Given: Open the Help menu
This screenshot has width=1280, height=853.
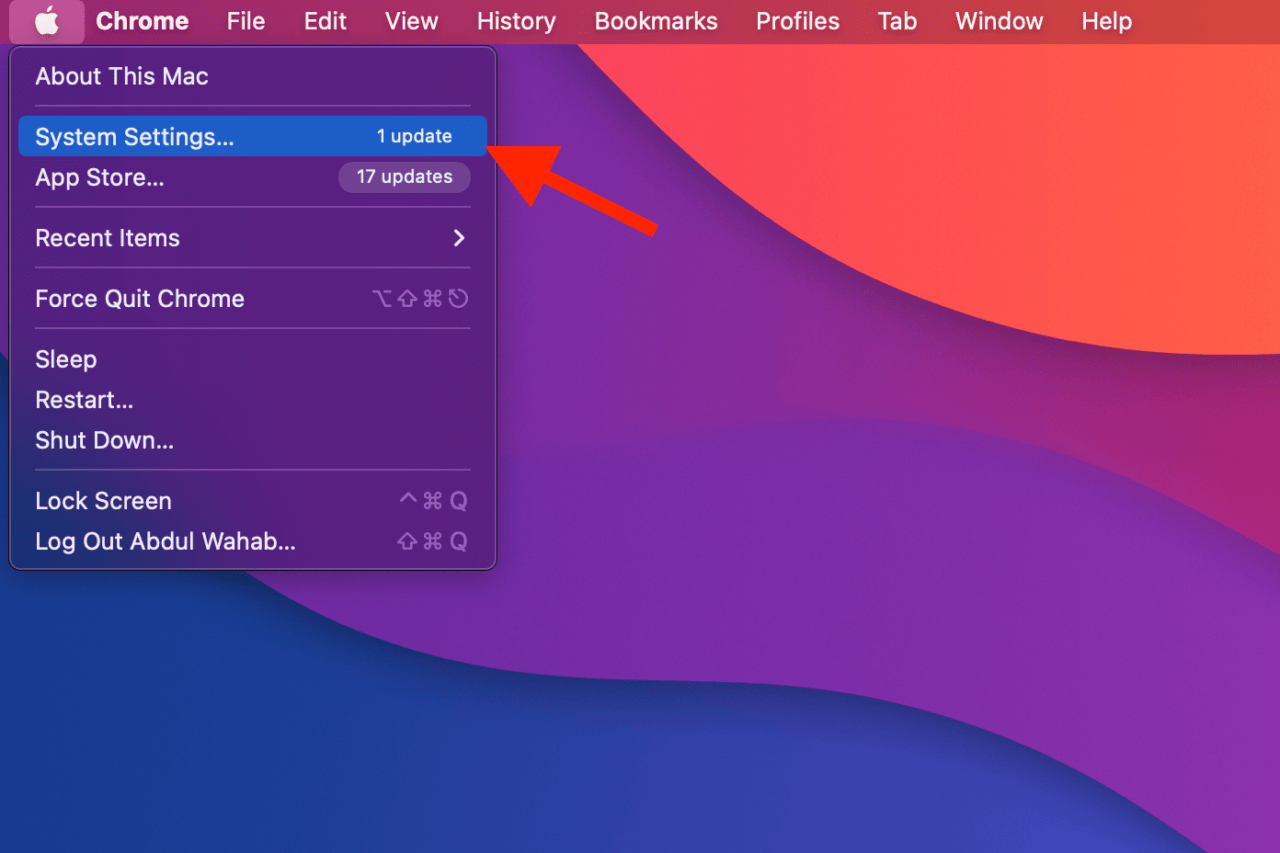Looking at the screenshot, I should (1106, 21).
